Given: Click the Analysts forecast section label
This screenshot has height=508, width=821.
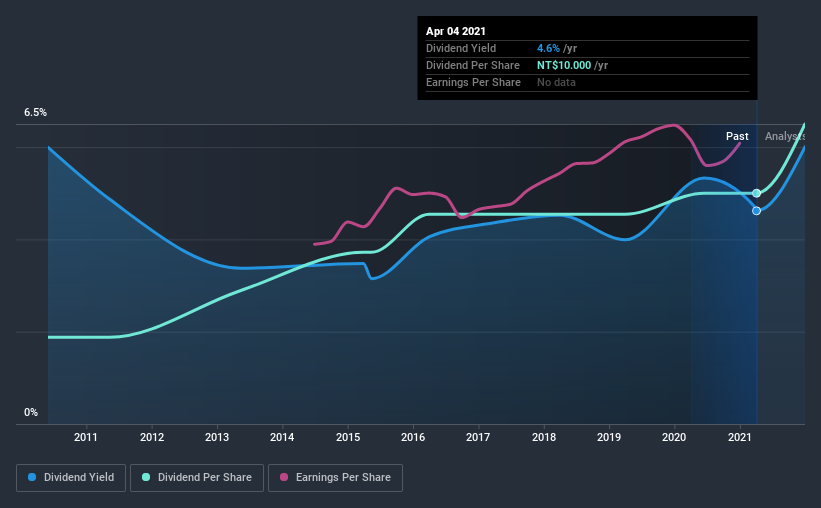Looking at the screenshot, I should click(785, 136).
